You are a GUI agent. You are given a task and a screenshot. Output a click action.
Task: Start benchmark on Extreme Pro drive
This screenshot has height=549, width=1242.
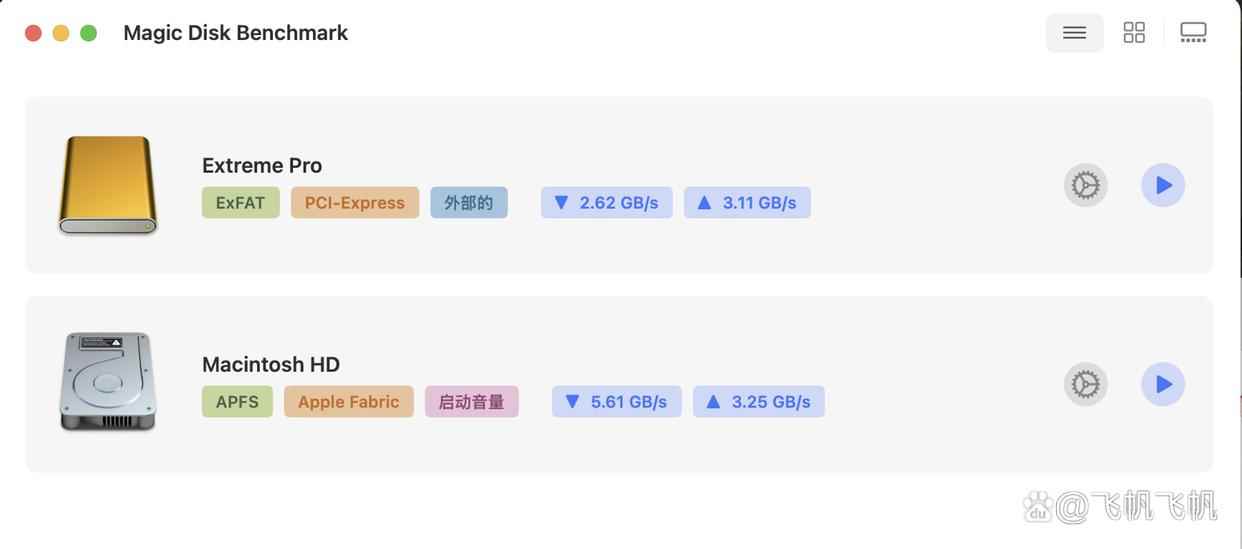pyautogui.click(x=1163, y=185)
